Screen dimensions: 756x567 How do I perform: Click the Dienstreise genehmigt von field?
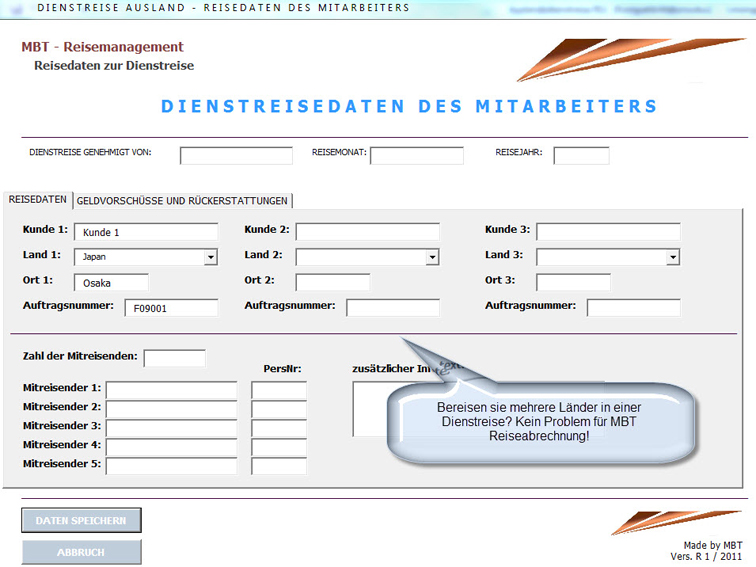pos(236,155)
